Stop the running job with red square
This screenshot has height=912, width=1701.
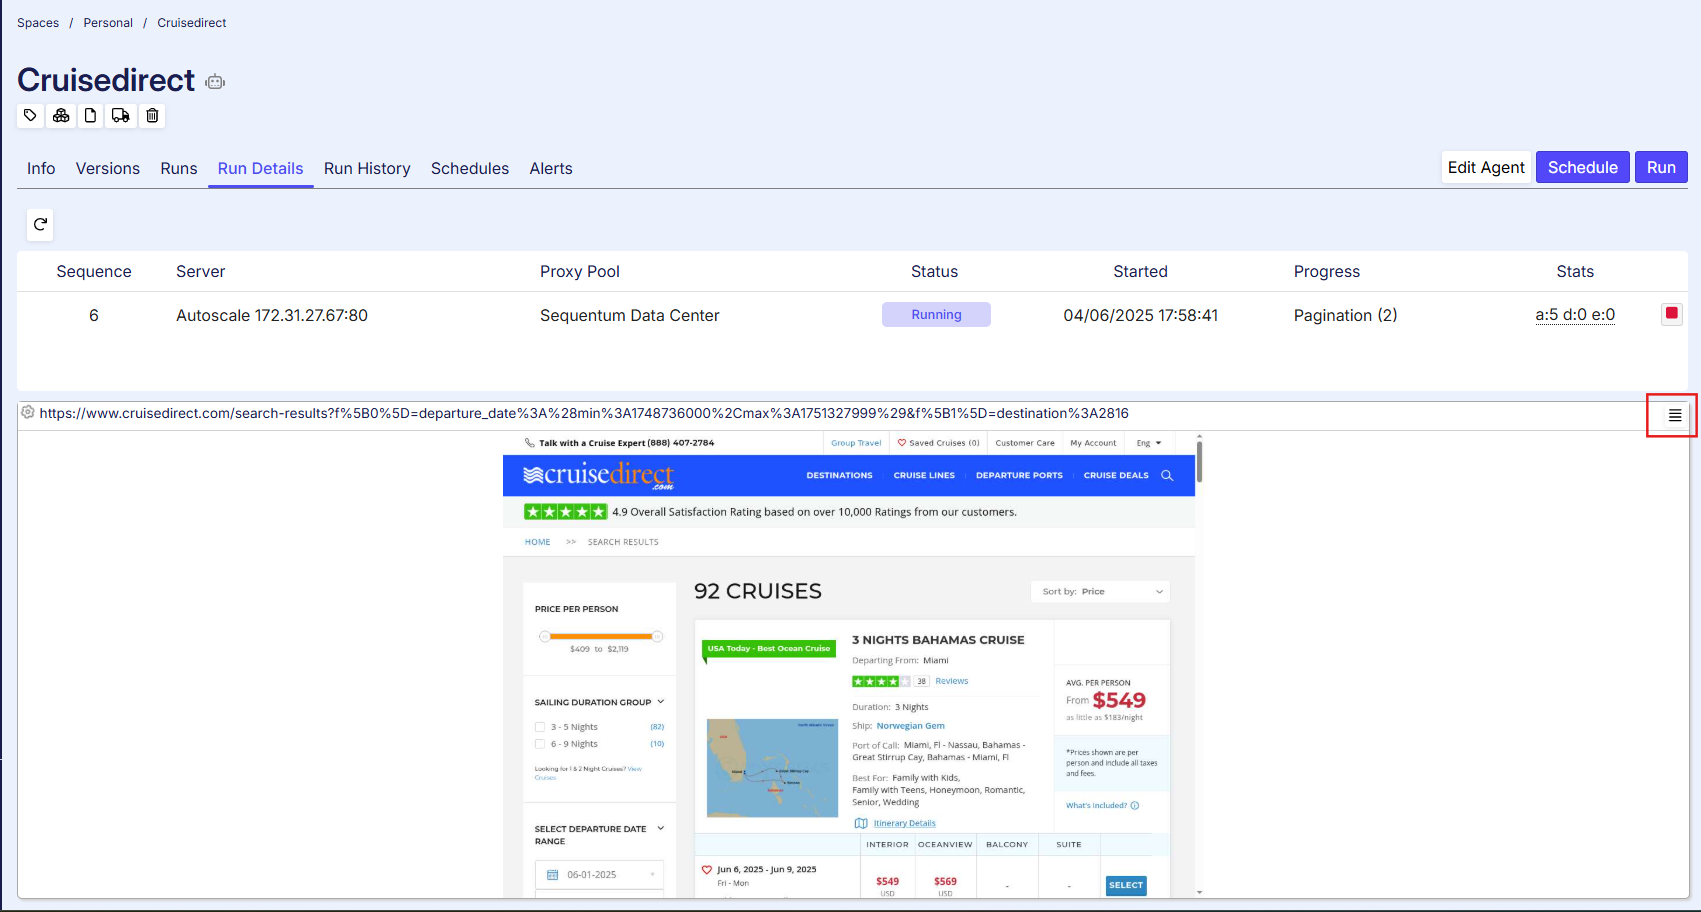(1671, 314)
